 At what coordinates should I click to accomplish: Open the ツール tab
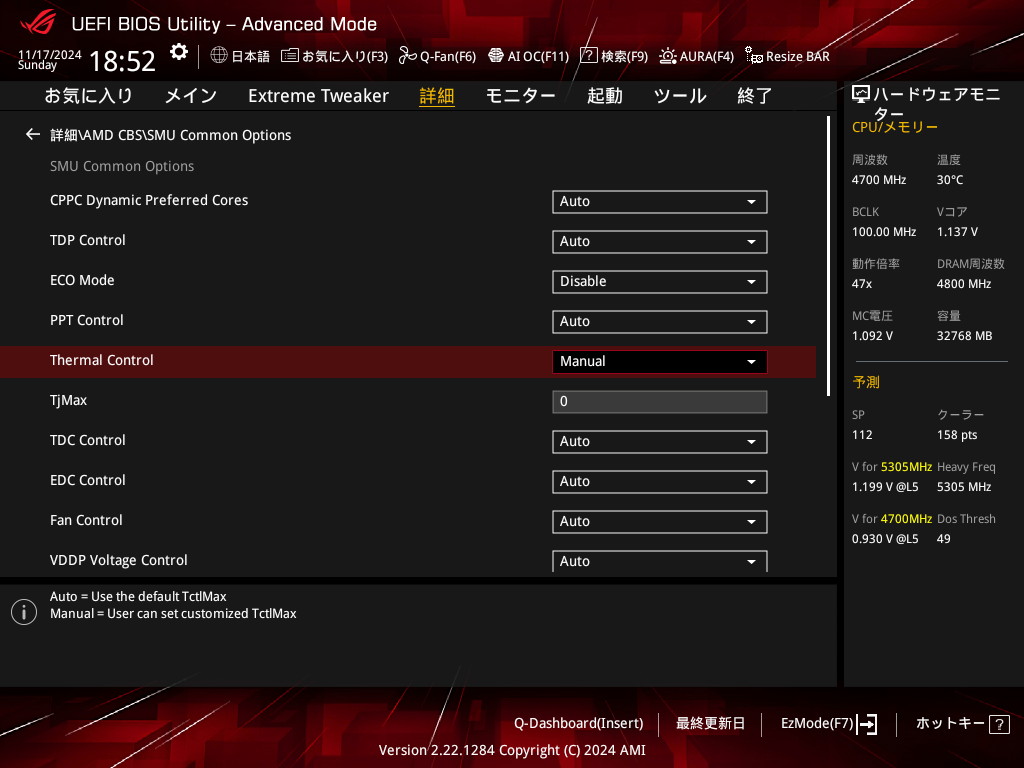click(680, 96)
